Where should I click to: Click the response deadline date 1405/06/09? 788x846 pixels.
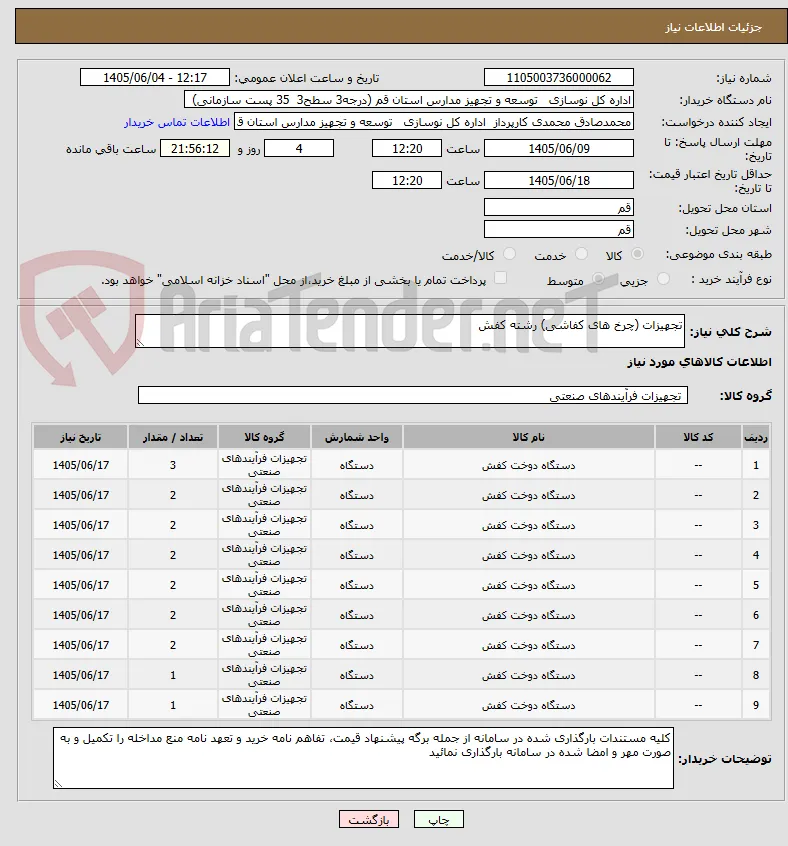[559, 148]
